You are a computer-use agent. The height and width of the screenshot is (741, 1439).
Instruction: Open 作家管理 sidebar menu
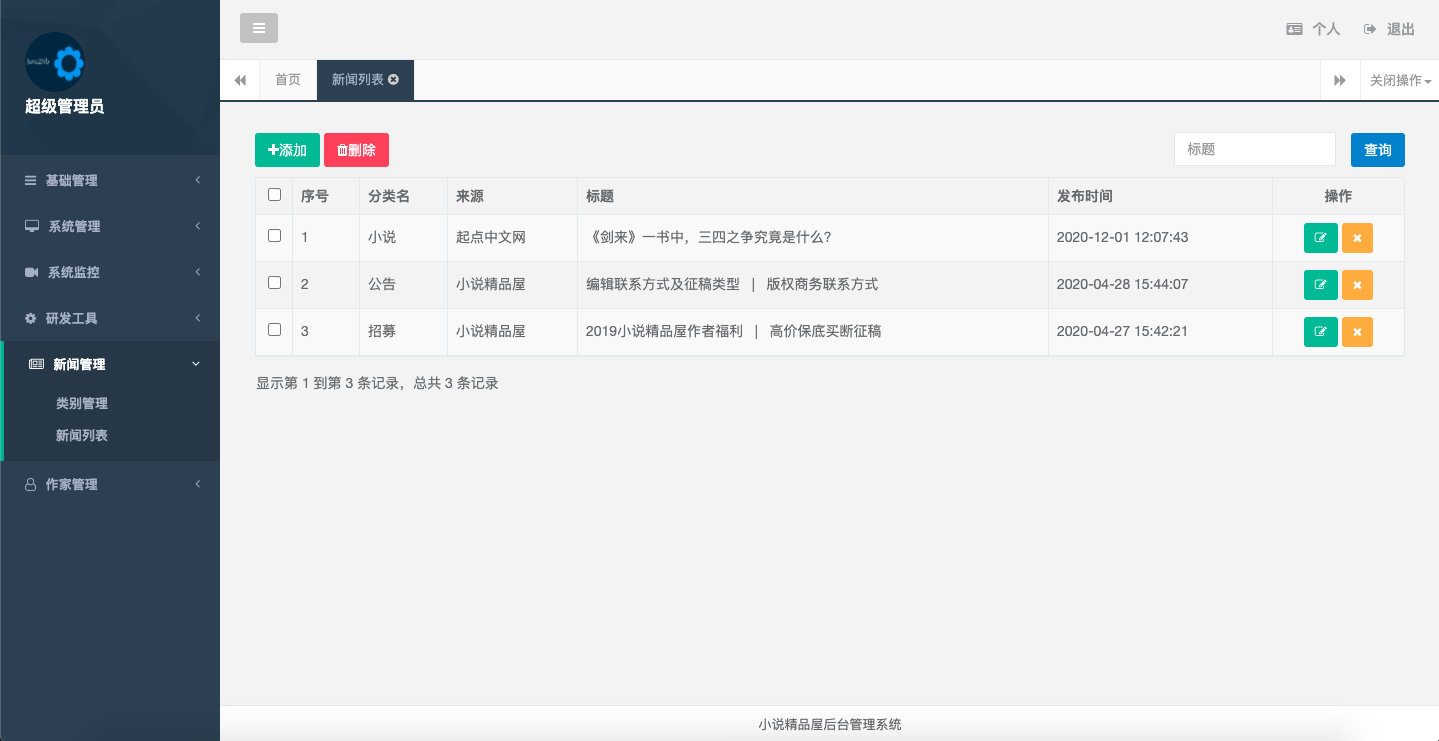click(110, 484)
